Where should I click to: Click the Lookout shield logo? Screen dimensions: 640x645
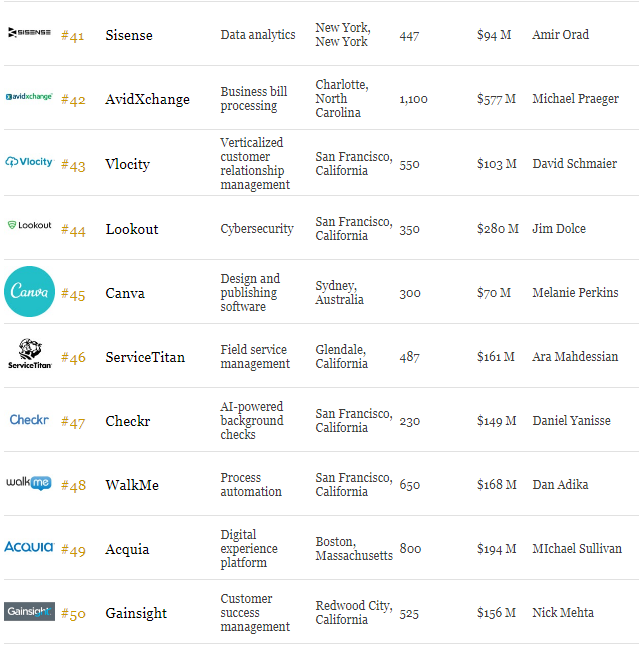click(x=29, y=225)
